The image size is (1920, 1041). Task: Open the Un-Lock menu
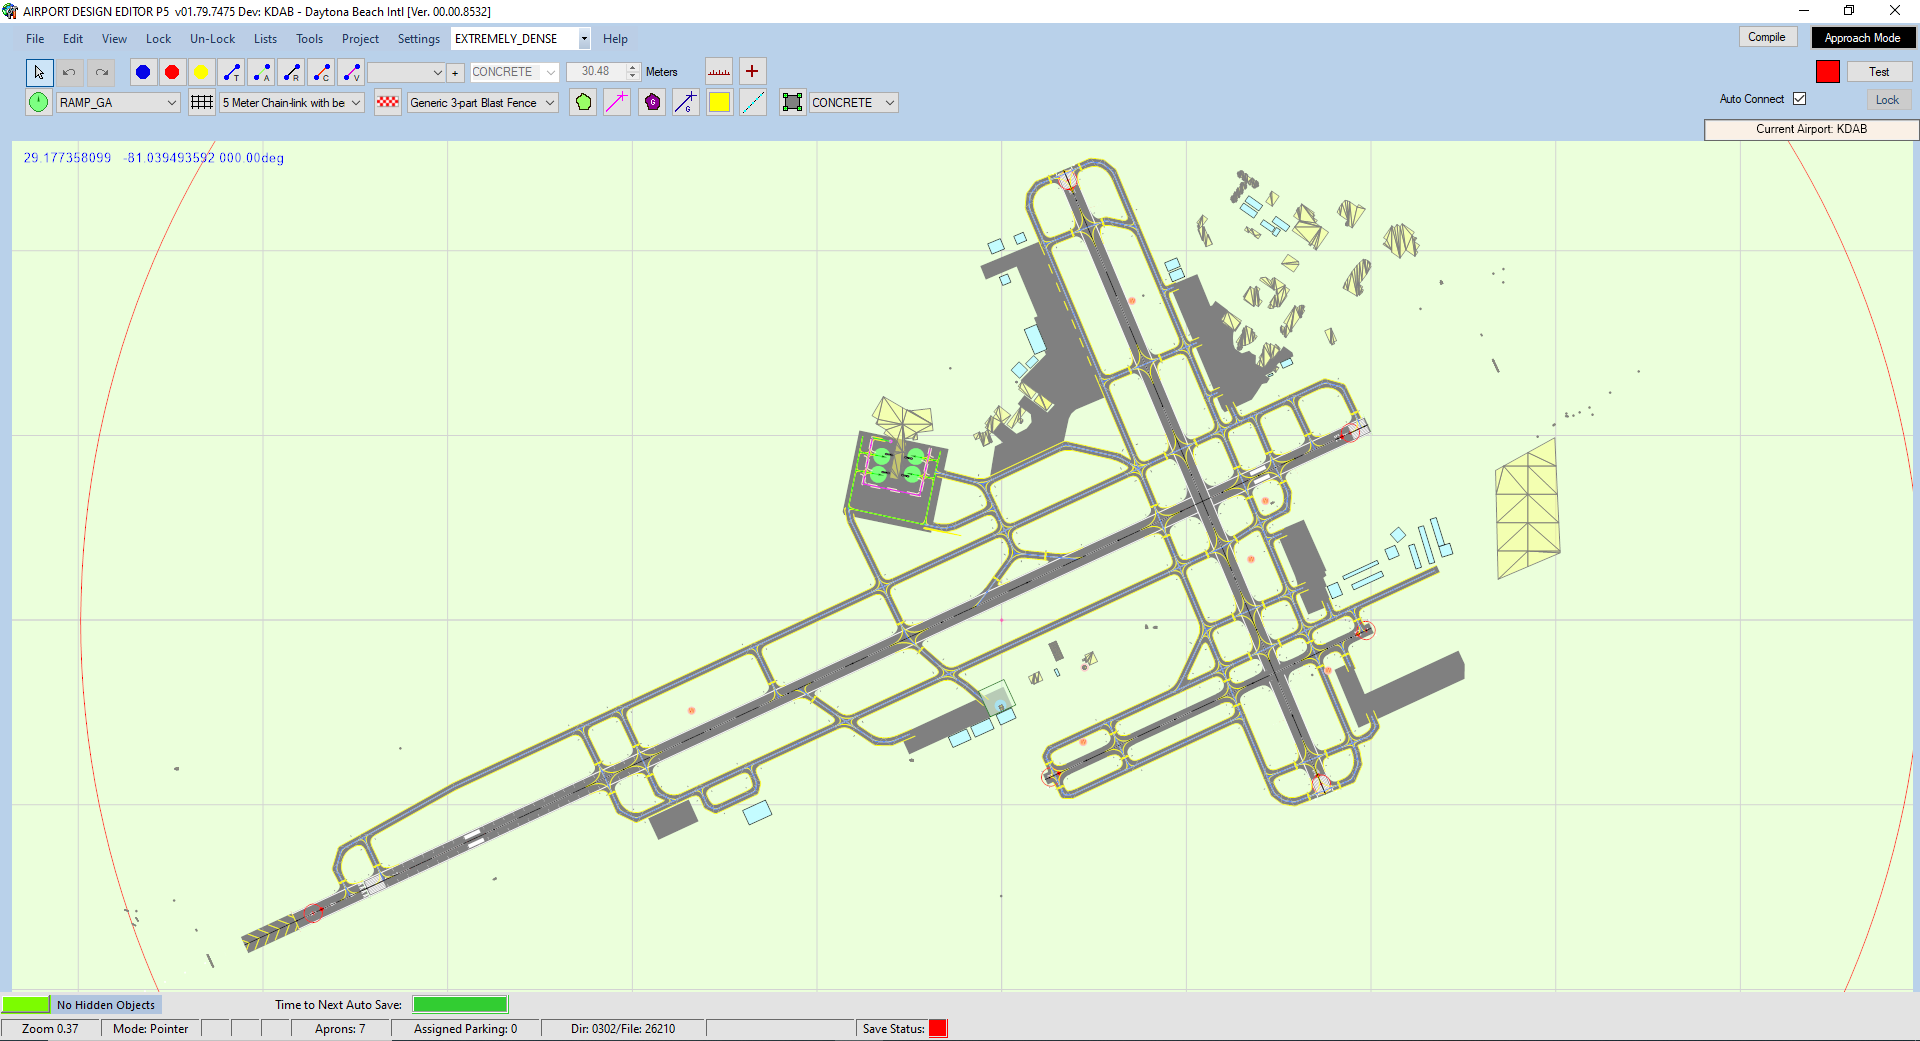pyautogui.click(x=213, y=39)
